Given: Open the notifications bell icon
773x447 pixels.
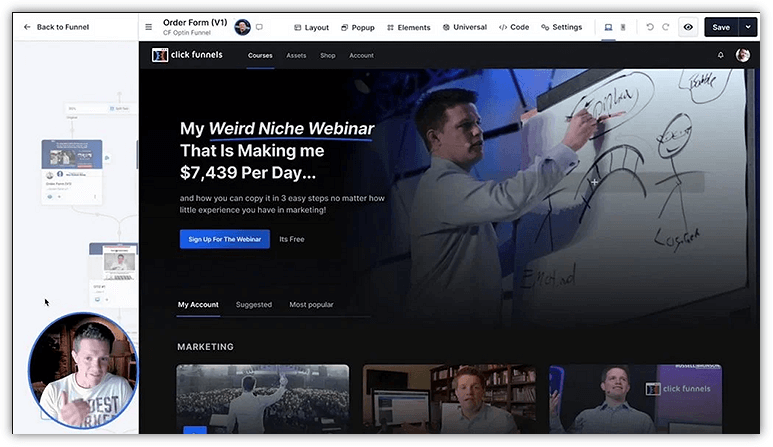Looking at the screenshot, I should (721, 55).
